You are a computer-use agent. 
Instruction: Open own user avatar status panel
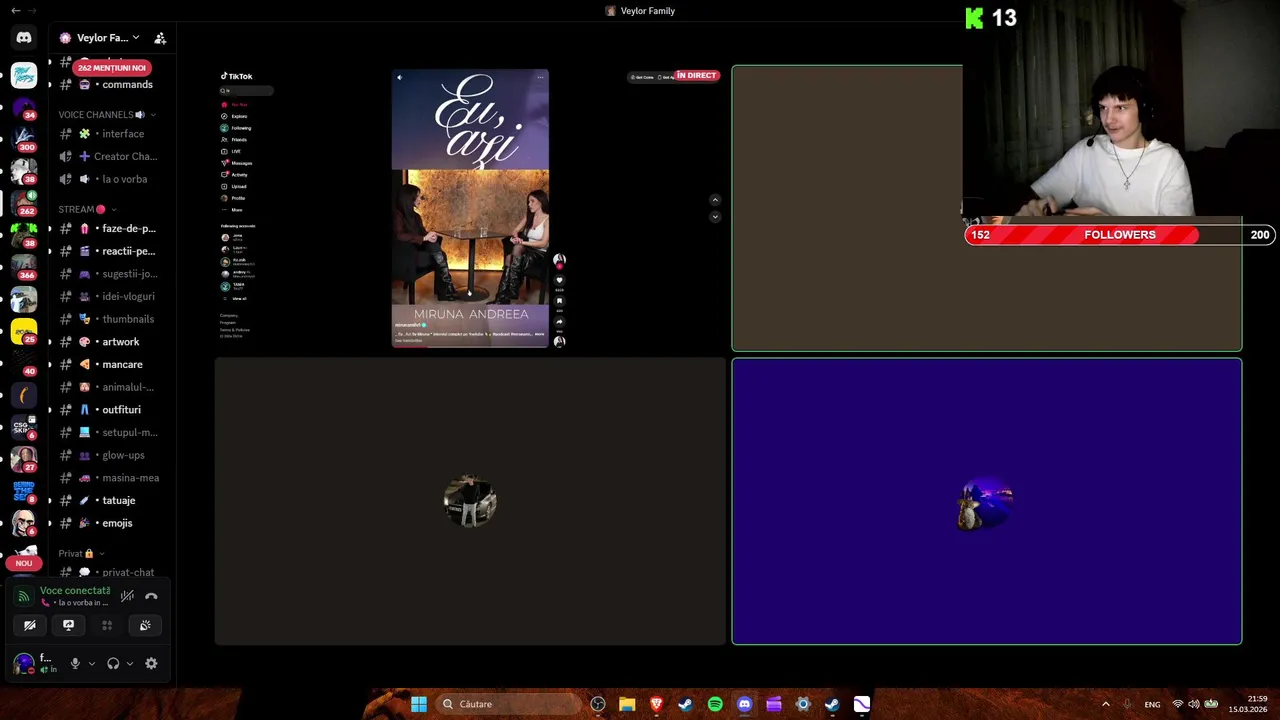pyautogui.click(x=23, y=663)
